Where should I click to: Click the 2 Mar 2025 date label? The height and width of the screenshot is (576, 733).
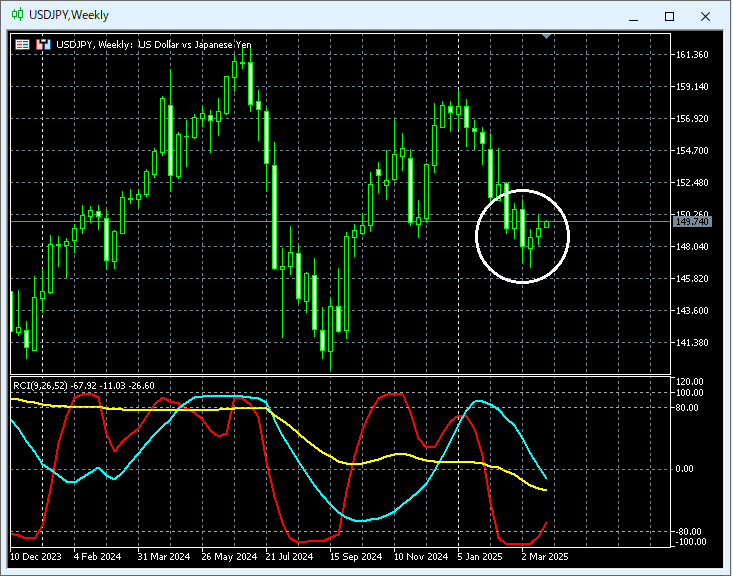(545, 557)
